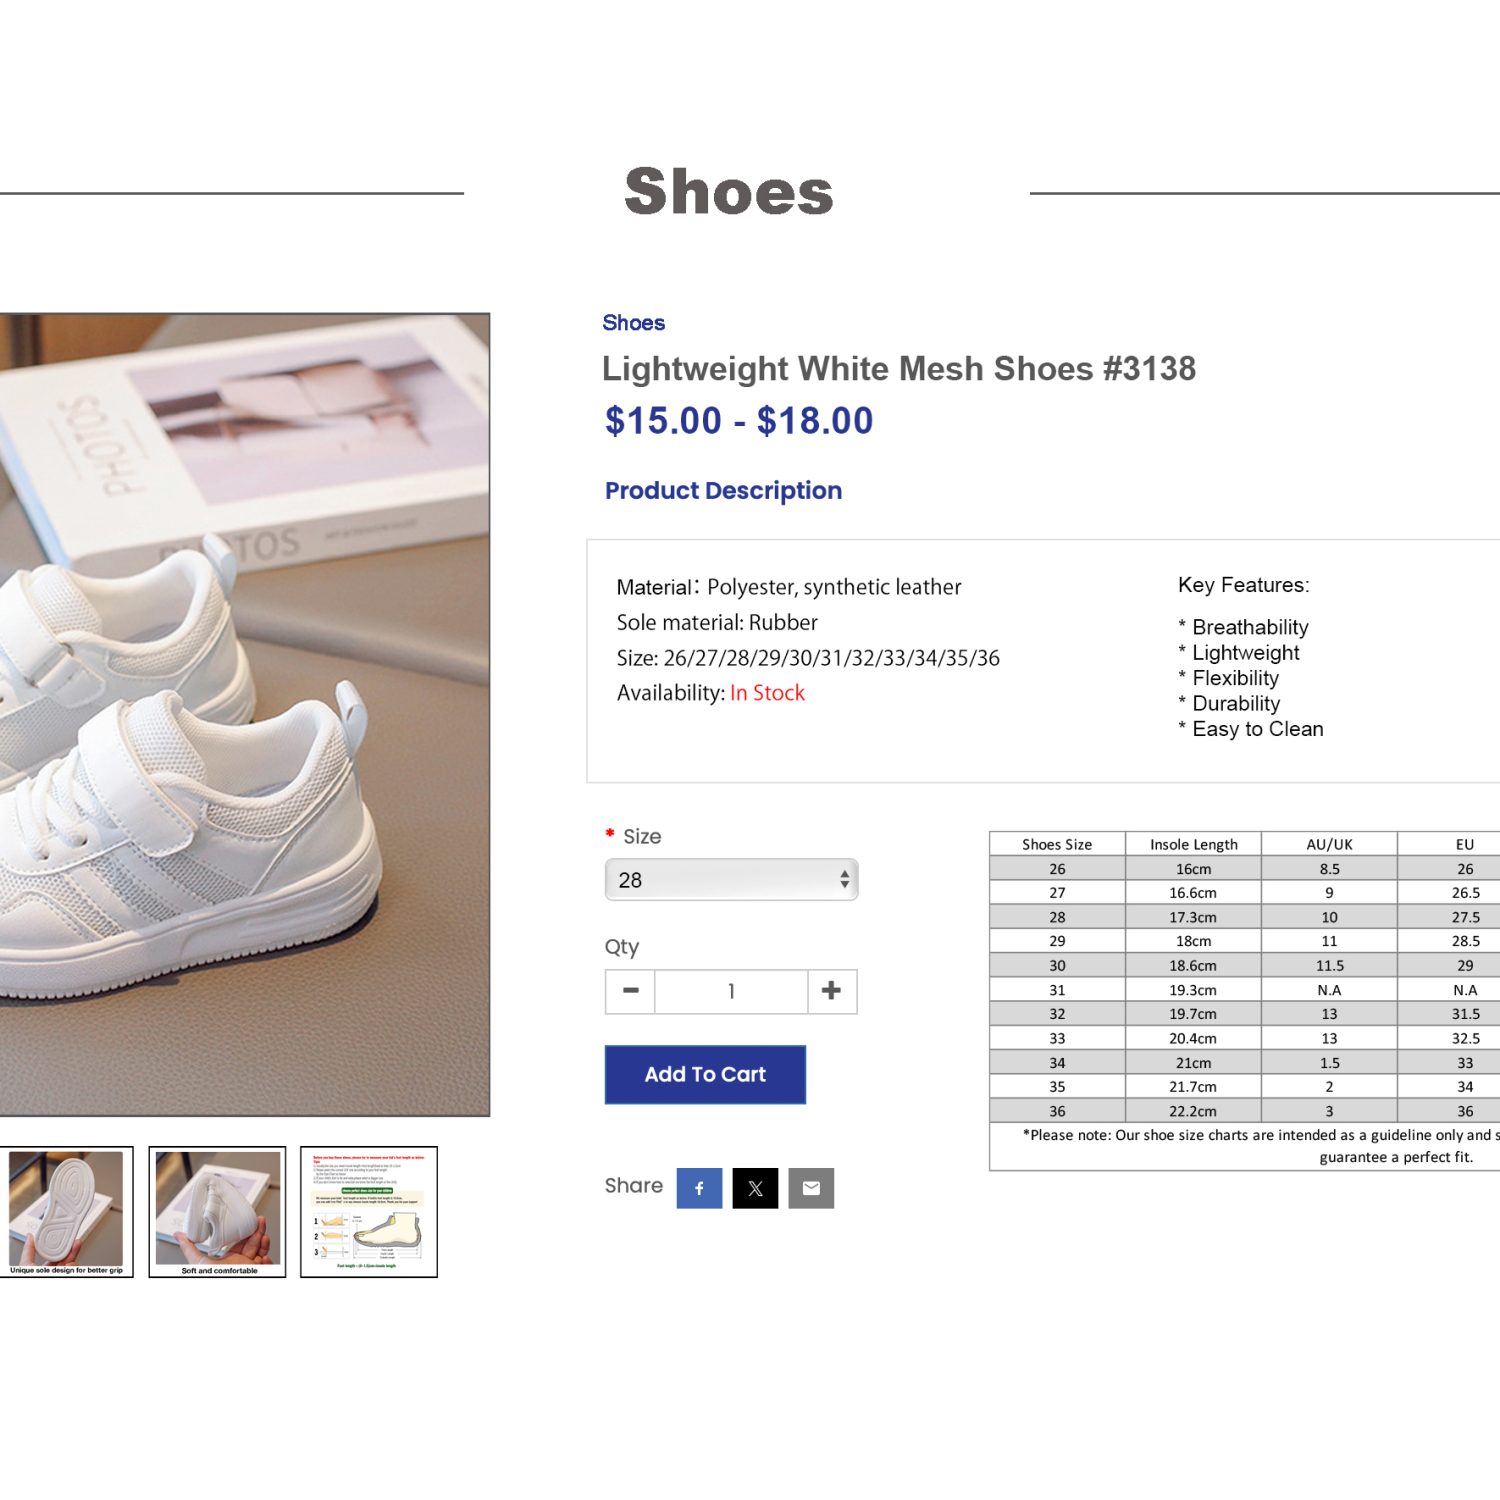Share product on X (Twitter)

(755, 1188)
